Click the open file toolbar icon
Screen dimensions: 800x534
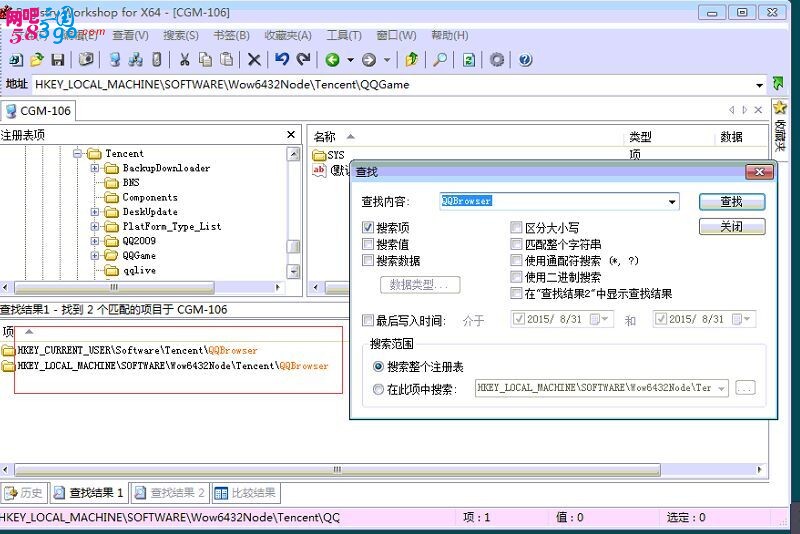pos(36,60)
